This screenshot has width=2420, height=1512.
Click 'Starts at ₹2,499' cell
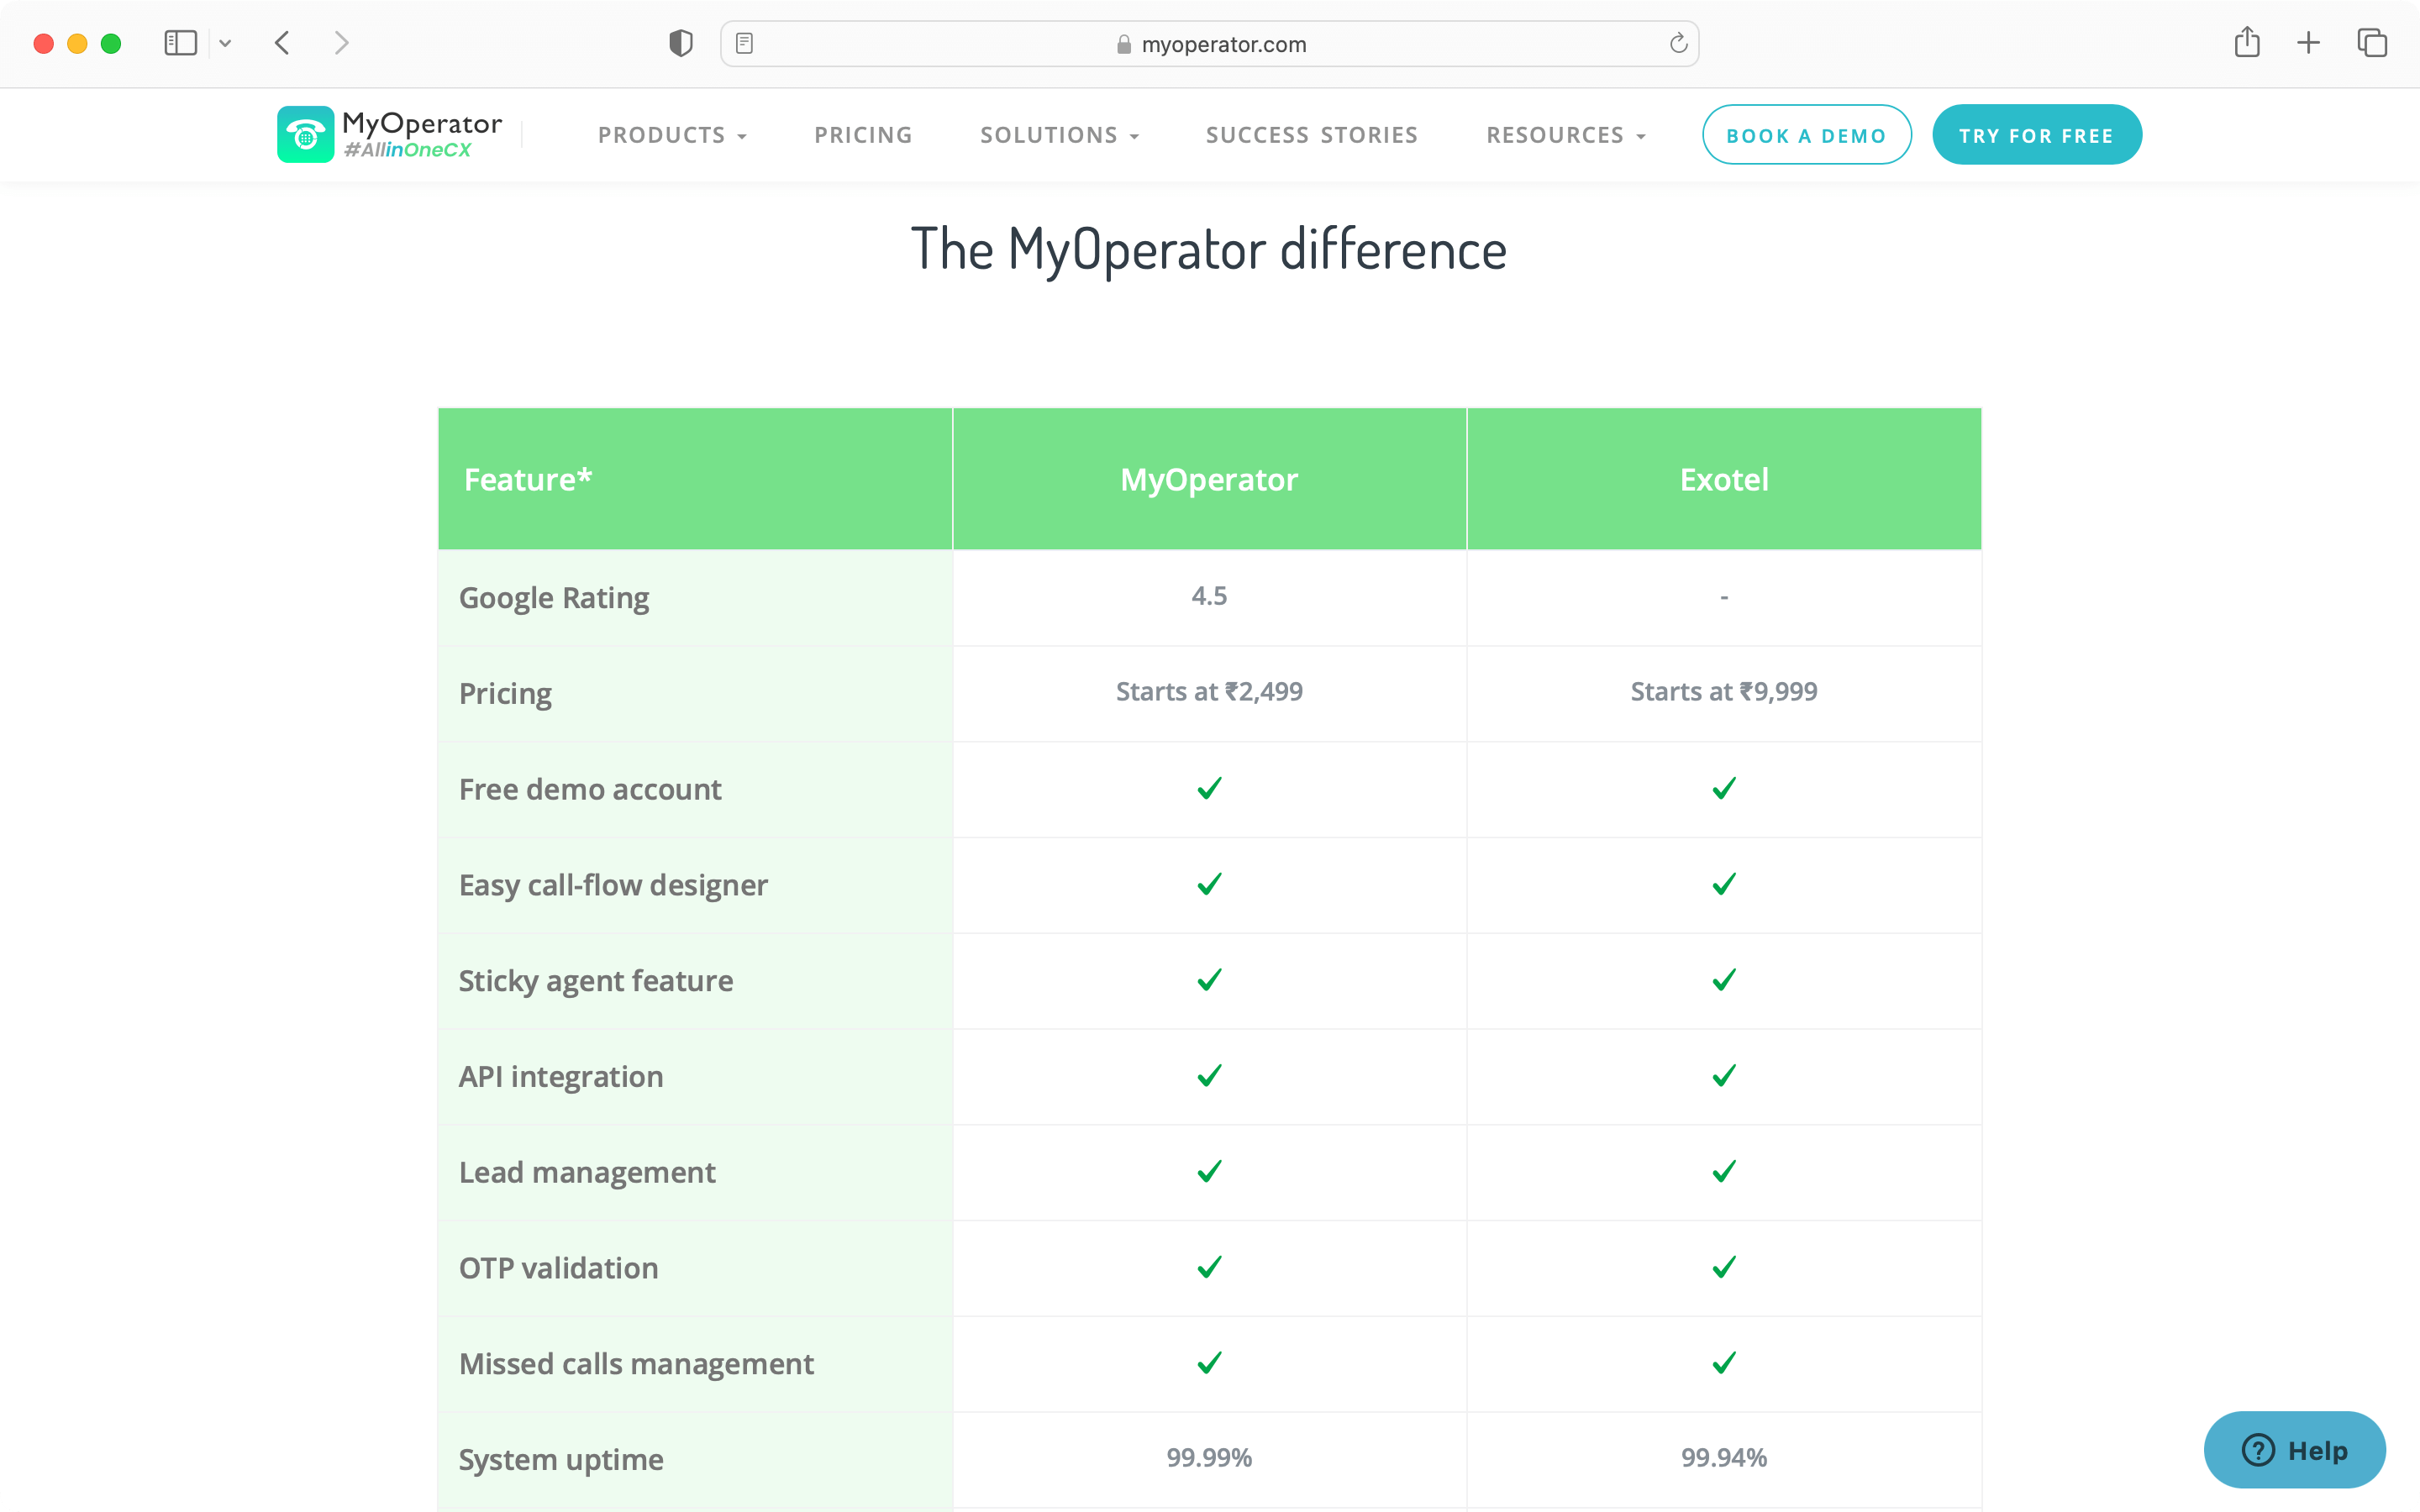pyautogui.click(x=1209, y=692)
